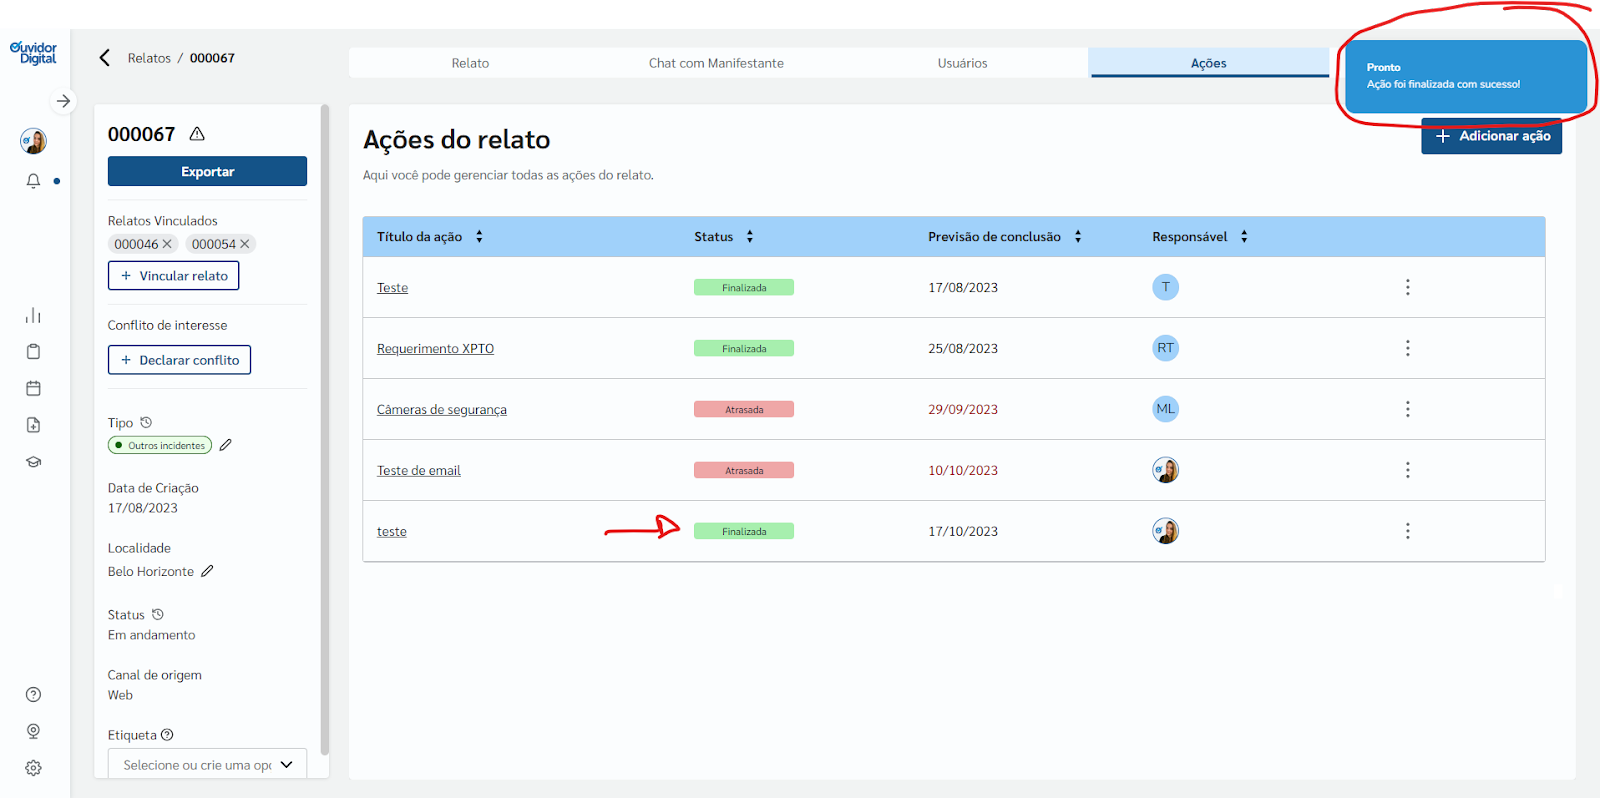Screen dimensions: 1600x798
Task: Edit the Outros incidentes type with the pencil
Action: pos(226,445)
